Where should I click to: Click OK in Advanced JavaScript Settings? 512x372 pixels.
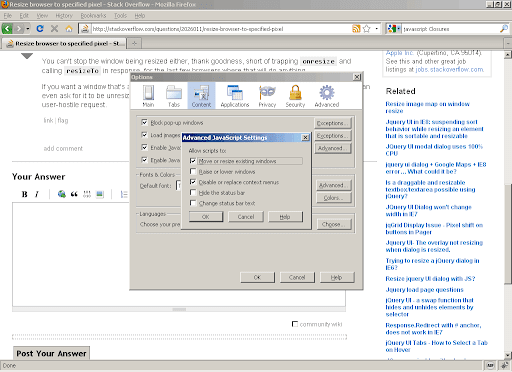(x=206, y=217)
